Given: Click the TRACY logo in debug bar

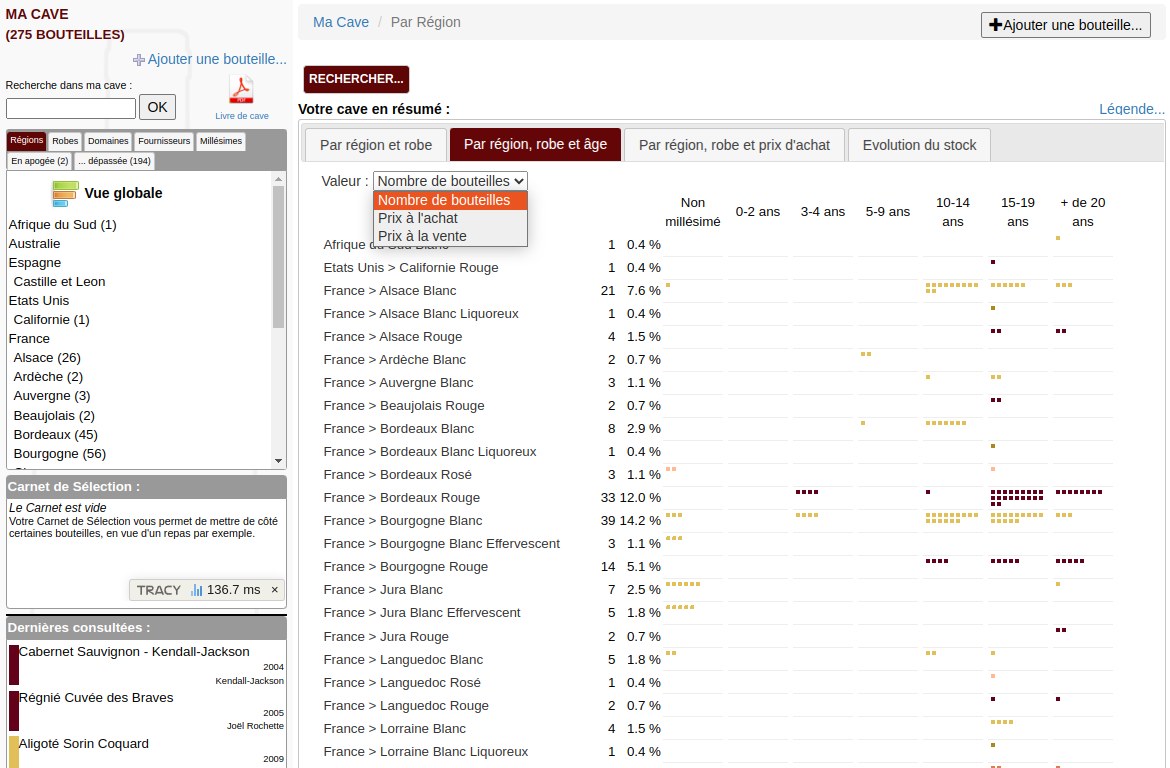Looking at the screenshot, I should (x=159, y=590).
